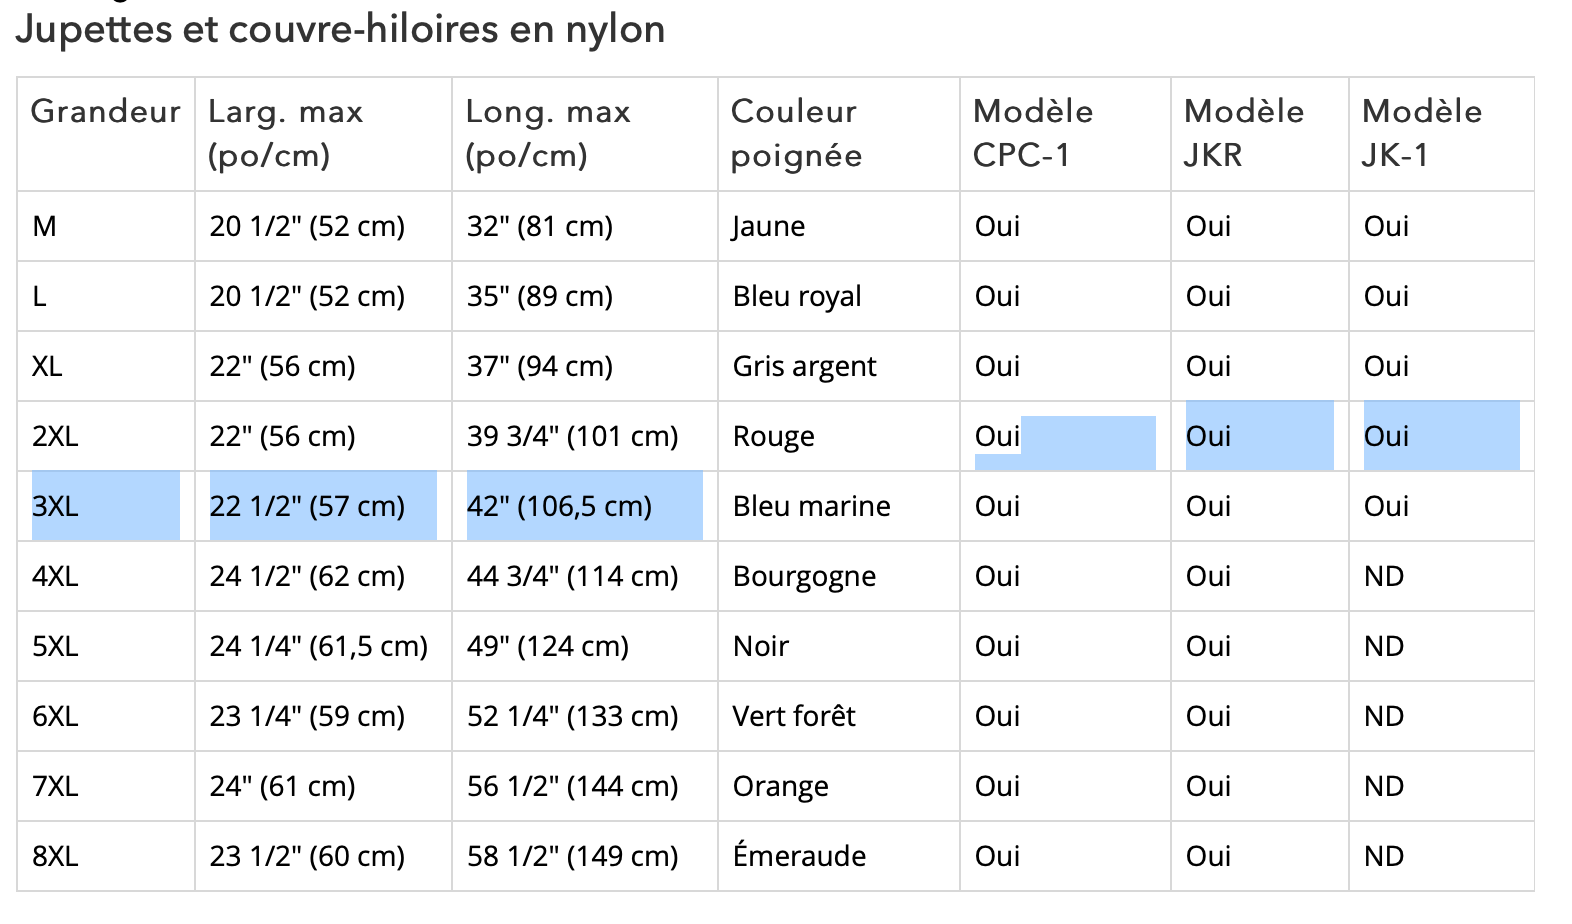The width and height of the screenshot is (1572, 924).
Task: Click the "Vert forêt" cell
Action: pos(794,716)
